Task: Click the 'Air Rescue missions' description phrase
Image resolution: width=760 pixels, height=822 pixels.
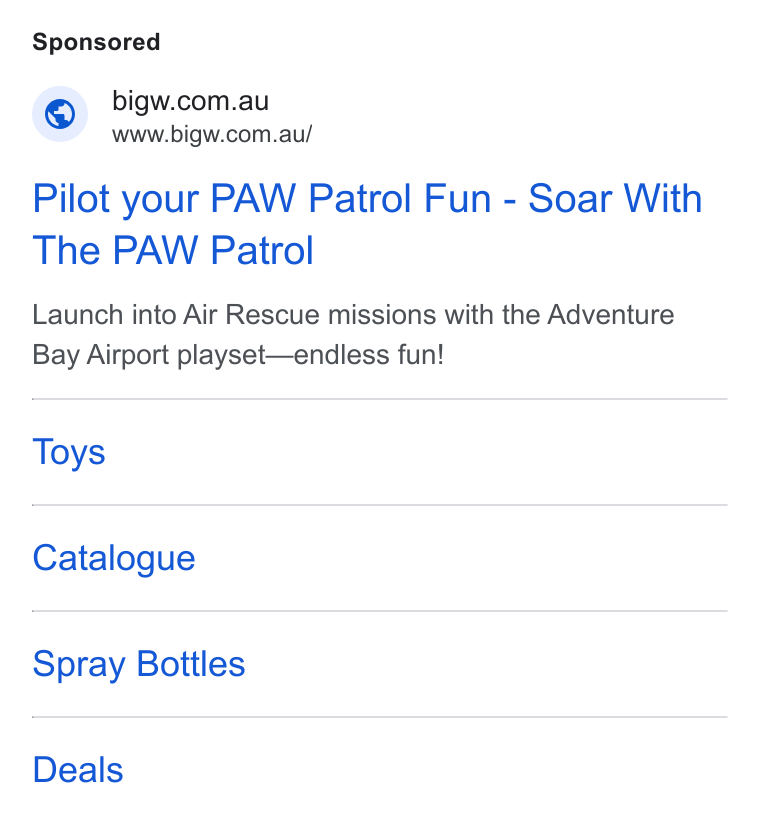Action: [309, 315]
